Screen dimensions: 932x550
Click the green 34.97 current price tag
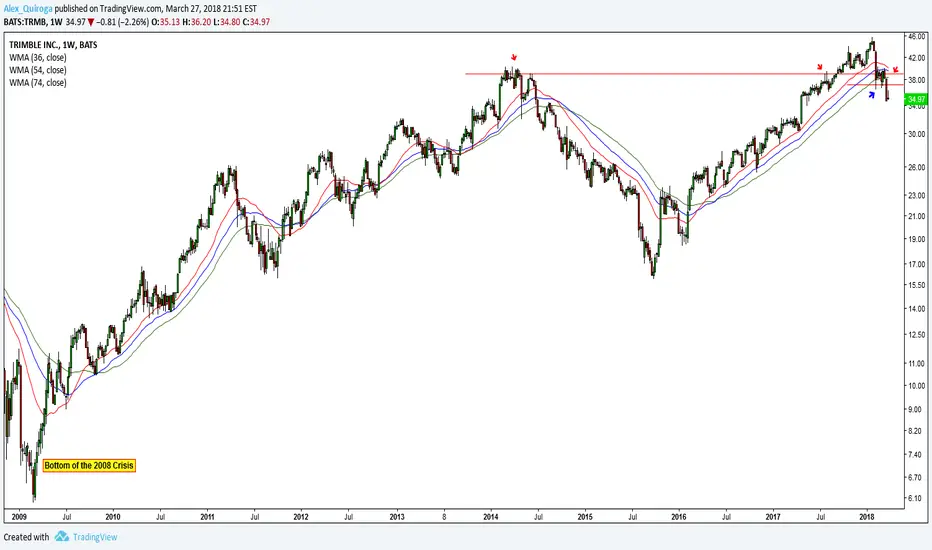click(915, 99)
